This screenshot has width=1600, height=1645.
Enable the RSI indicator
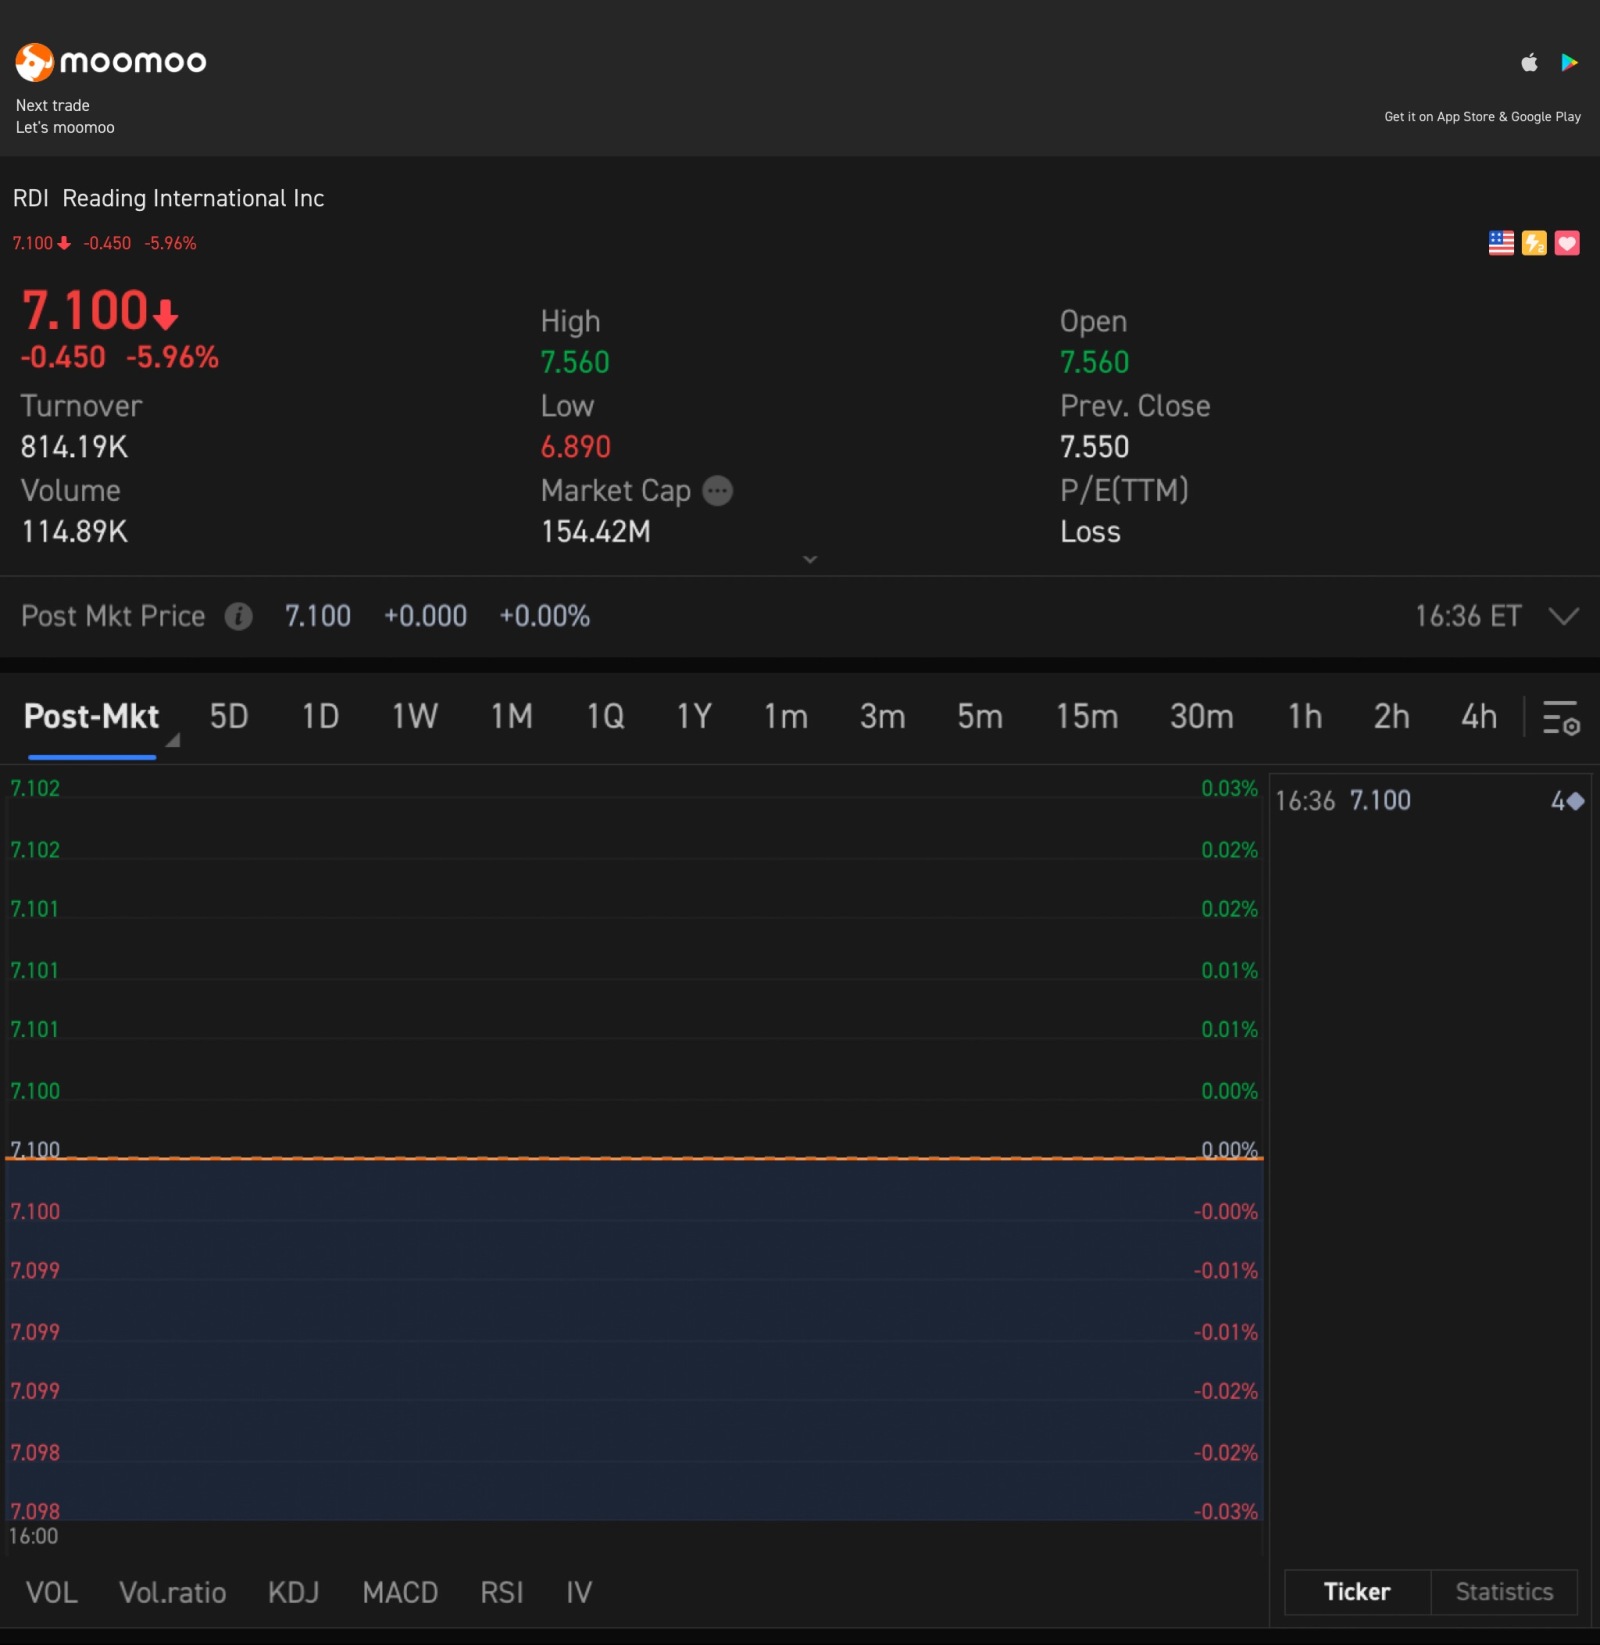(502, 1592)
